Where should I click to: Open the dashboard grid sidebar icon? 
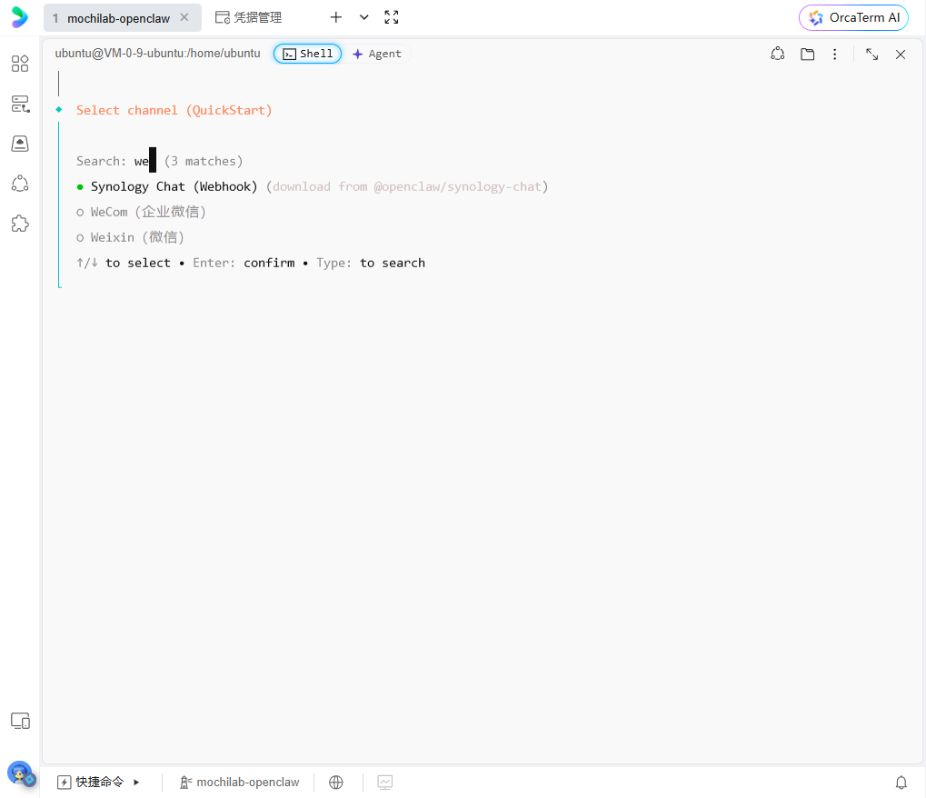[20, 63]
